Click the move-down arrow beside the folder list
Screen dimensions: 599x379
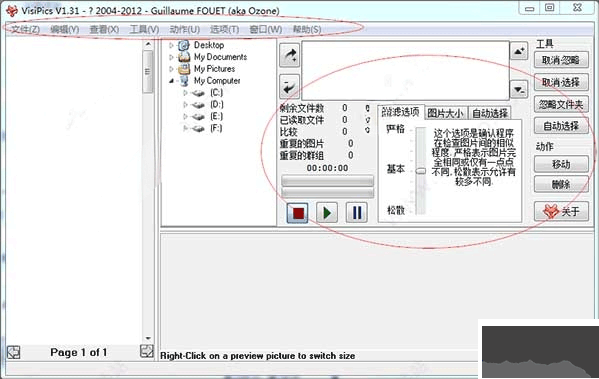click(x=519, y=89)
